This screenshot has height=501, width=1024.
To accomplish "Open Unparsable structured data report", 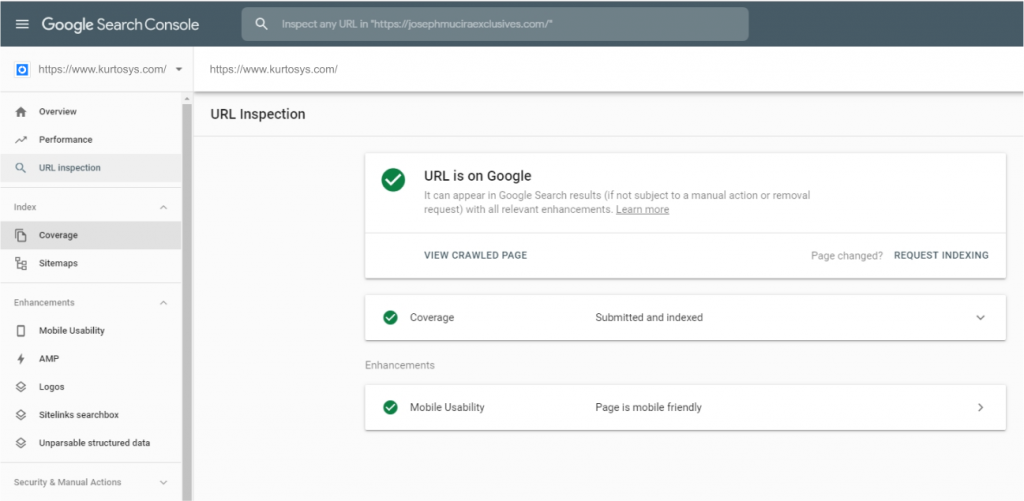I will point(91,443).
